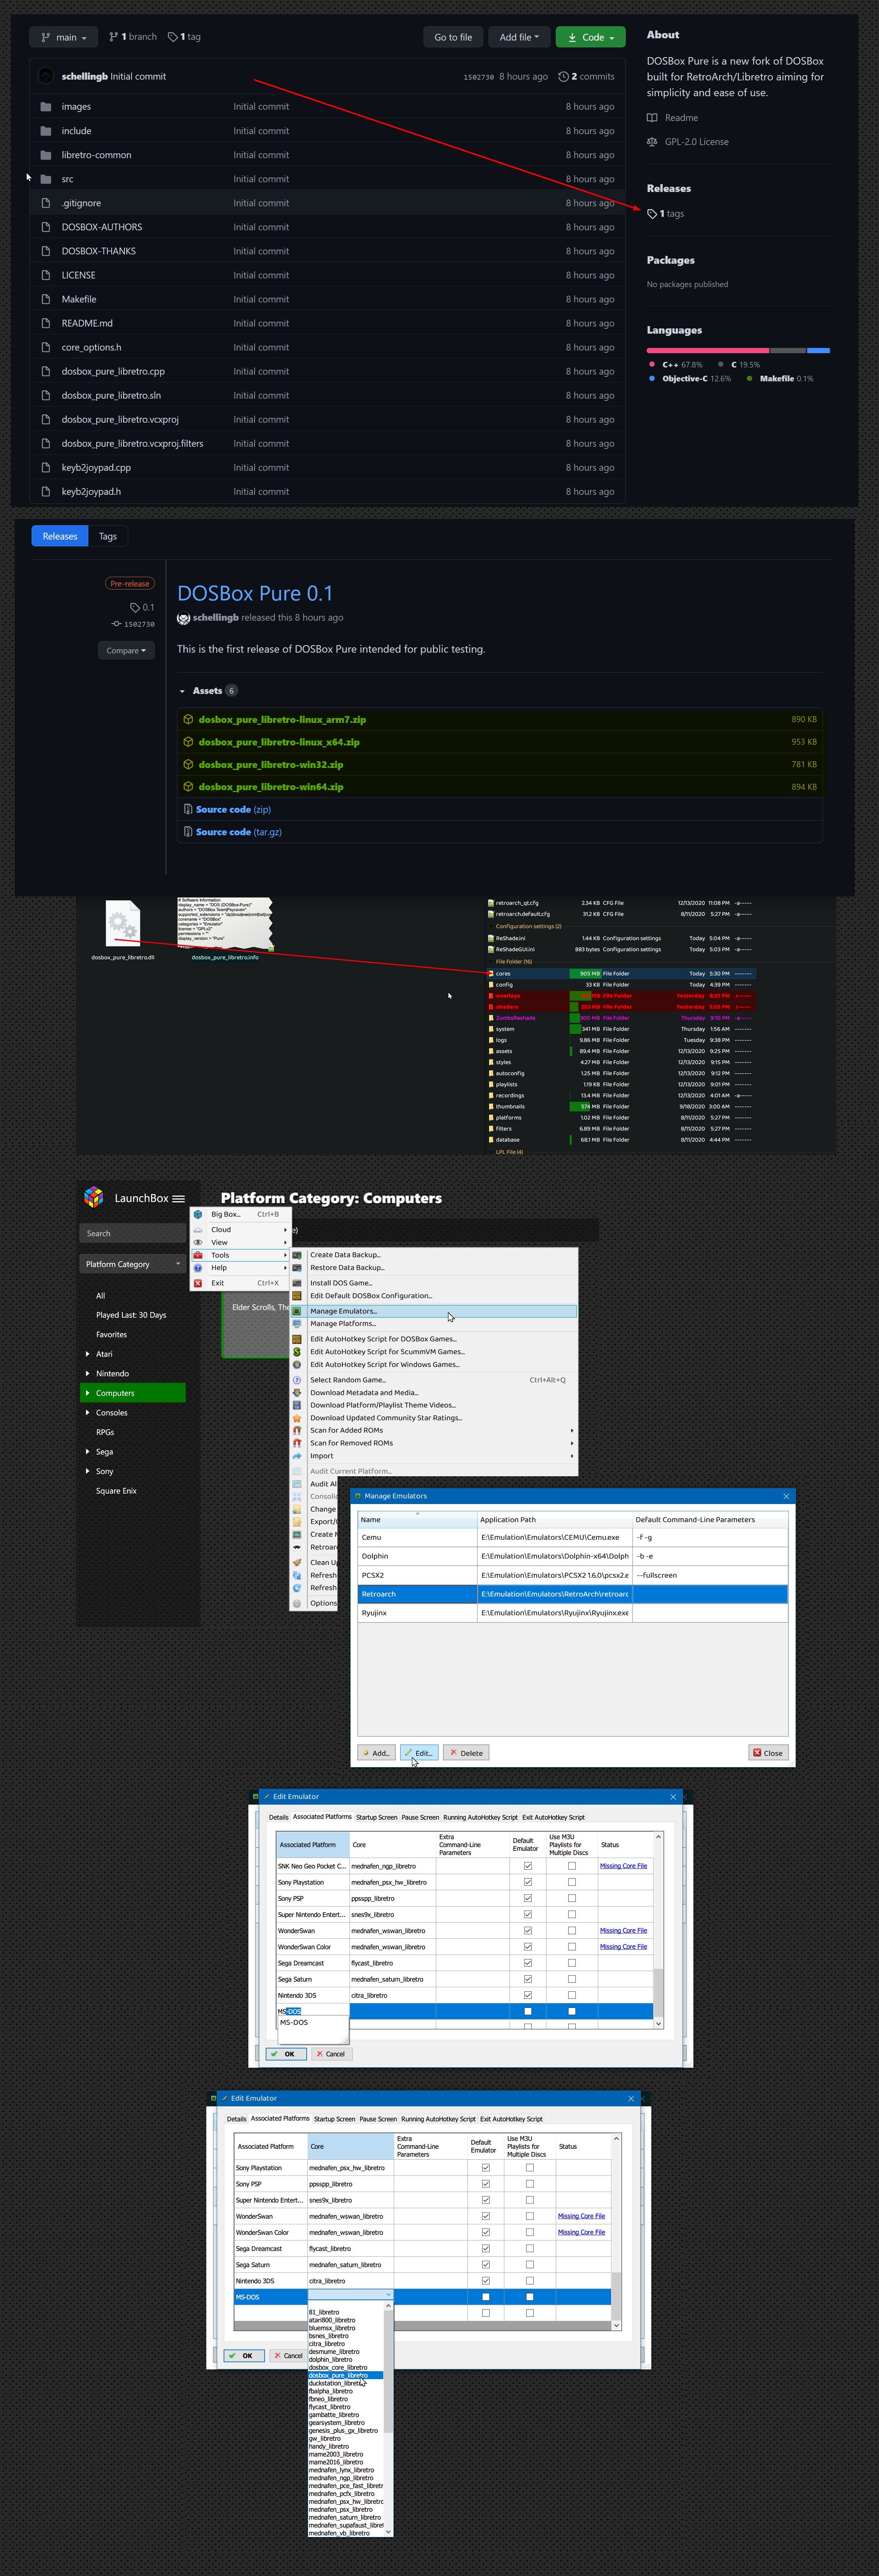Switch to the Releases tab
This screenshot has height=2576, width=879.
[x=60, y=537]
